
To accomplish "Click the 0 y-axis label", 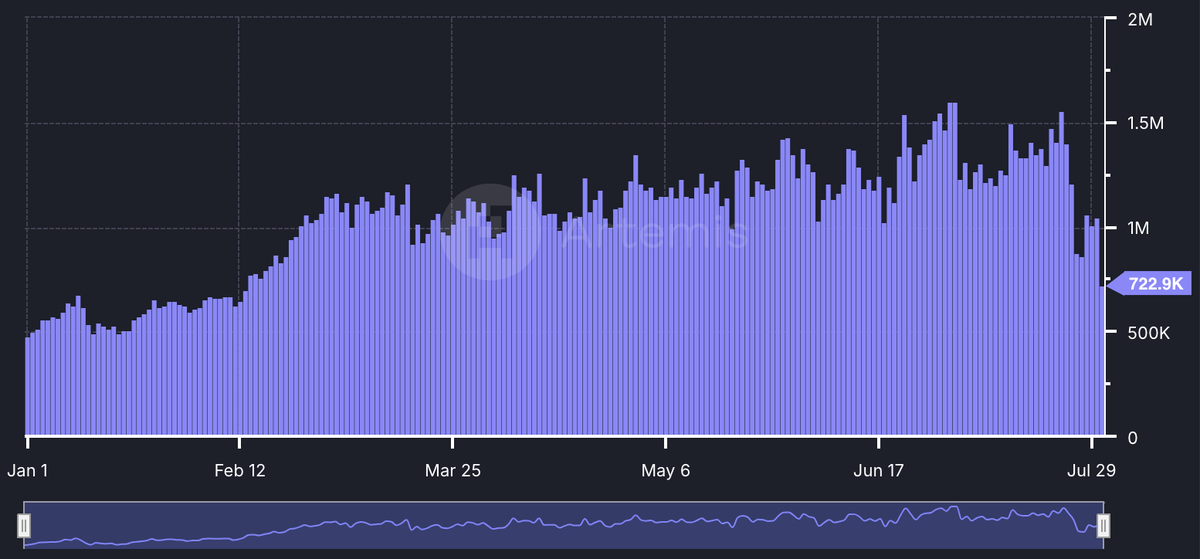I will pyautogui.click(x=1132, y=437).
